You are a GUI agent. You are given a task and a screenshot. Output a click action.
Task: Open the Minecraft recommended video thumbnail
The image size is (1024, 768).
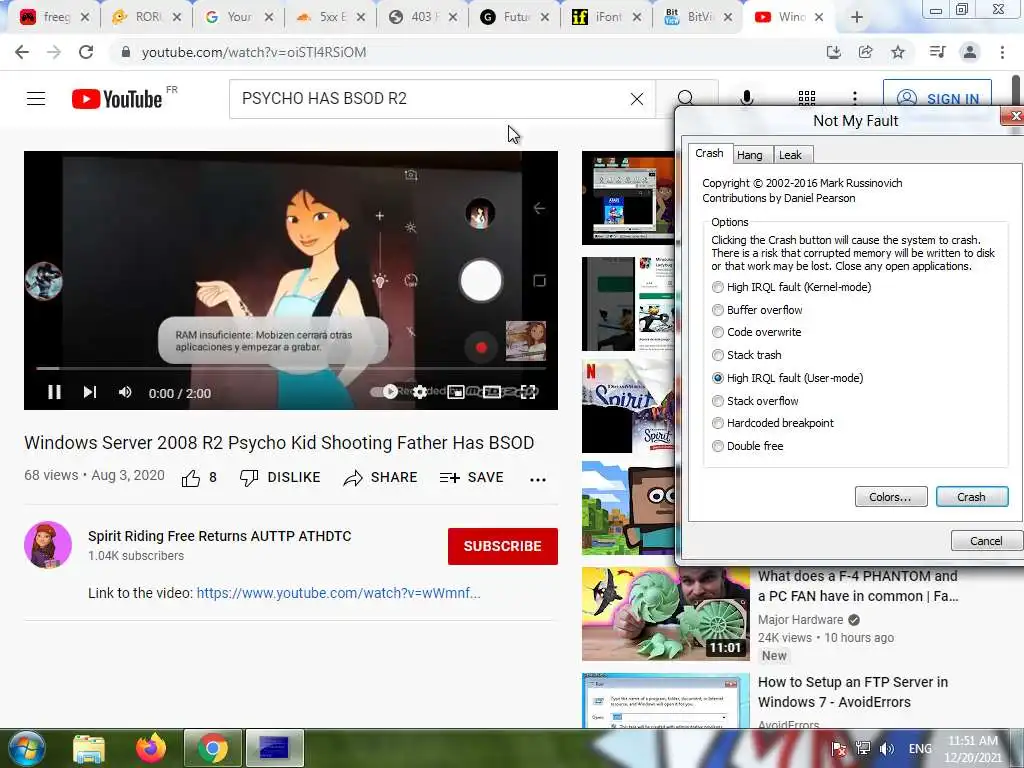click(x=628, y=508)
